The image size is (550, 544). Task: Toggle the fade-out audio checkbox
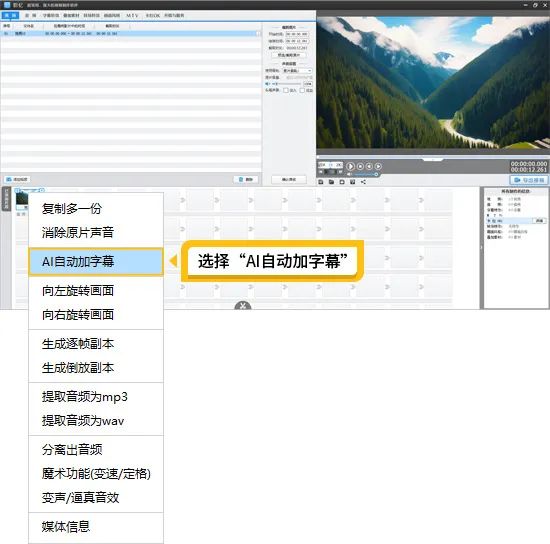click(302, 90)
